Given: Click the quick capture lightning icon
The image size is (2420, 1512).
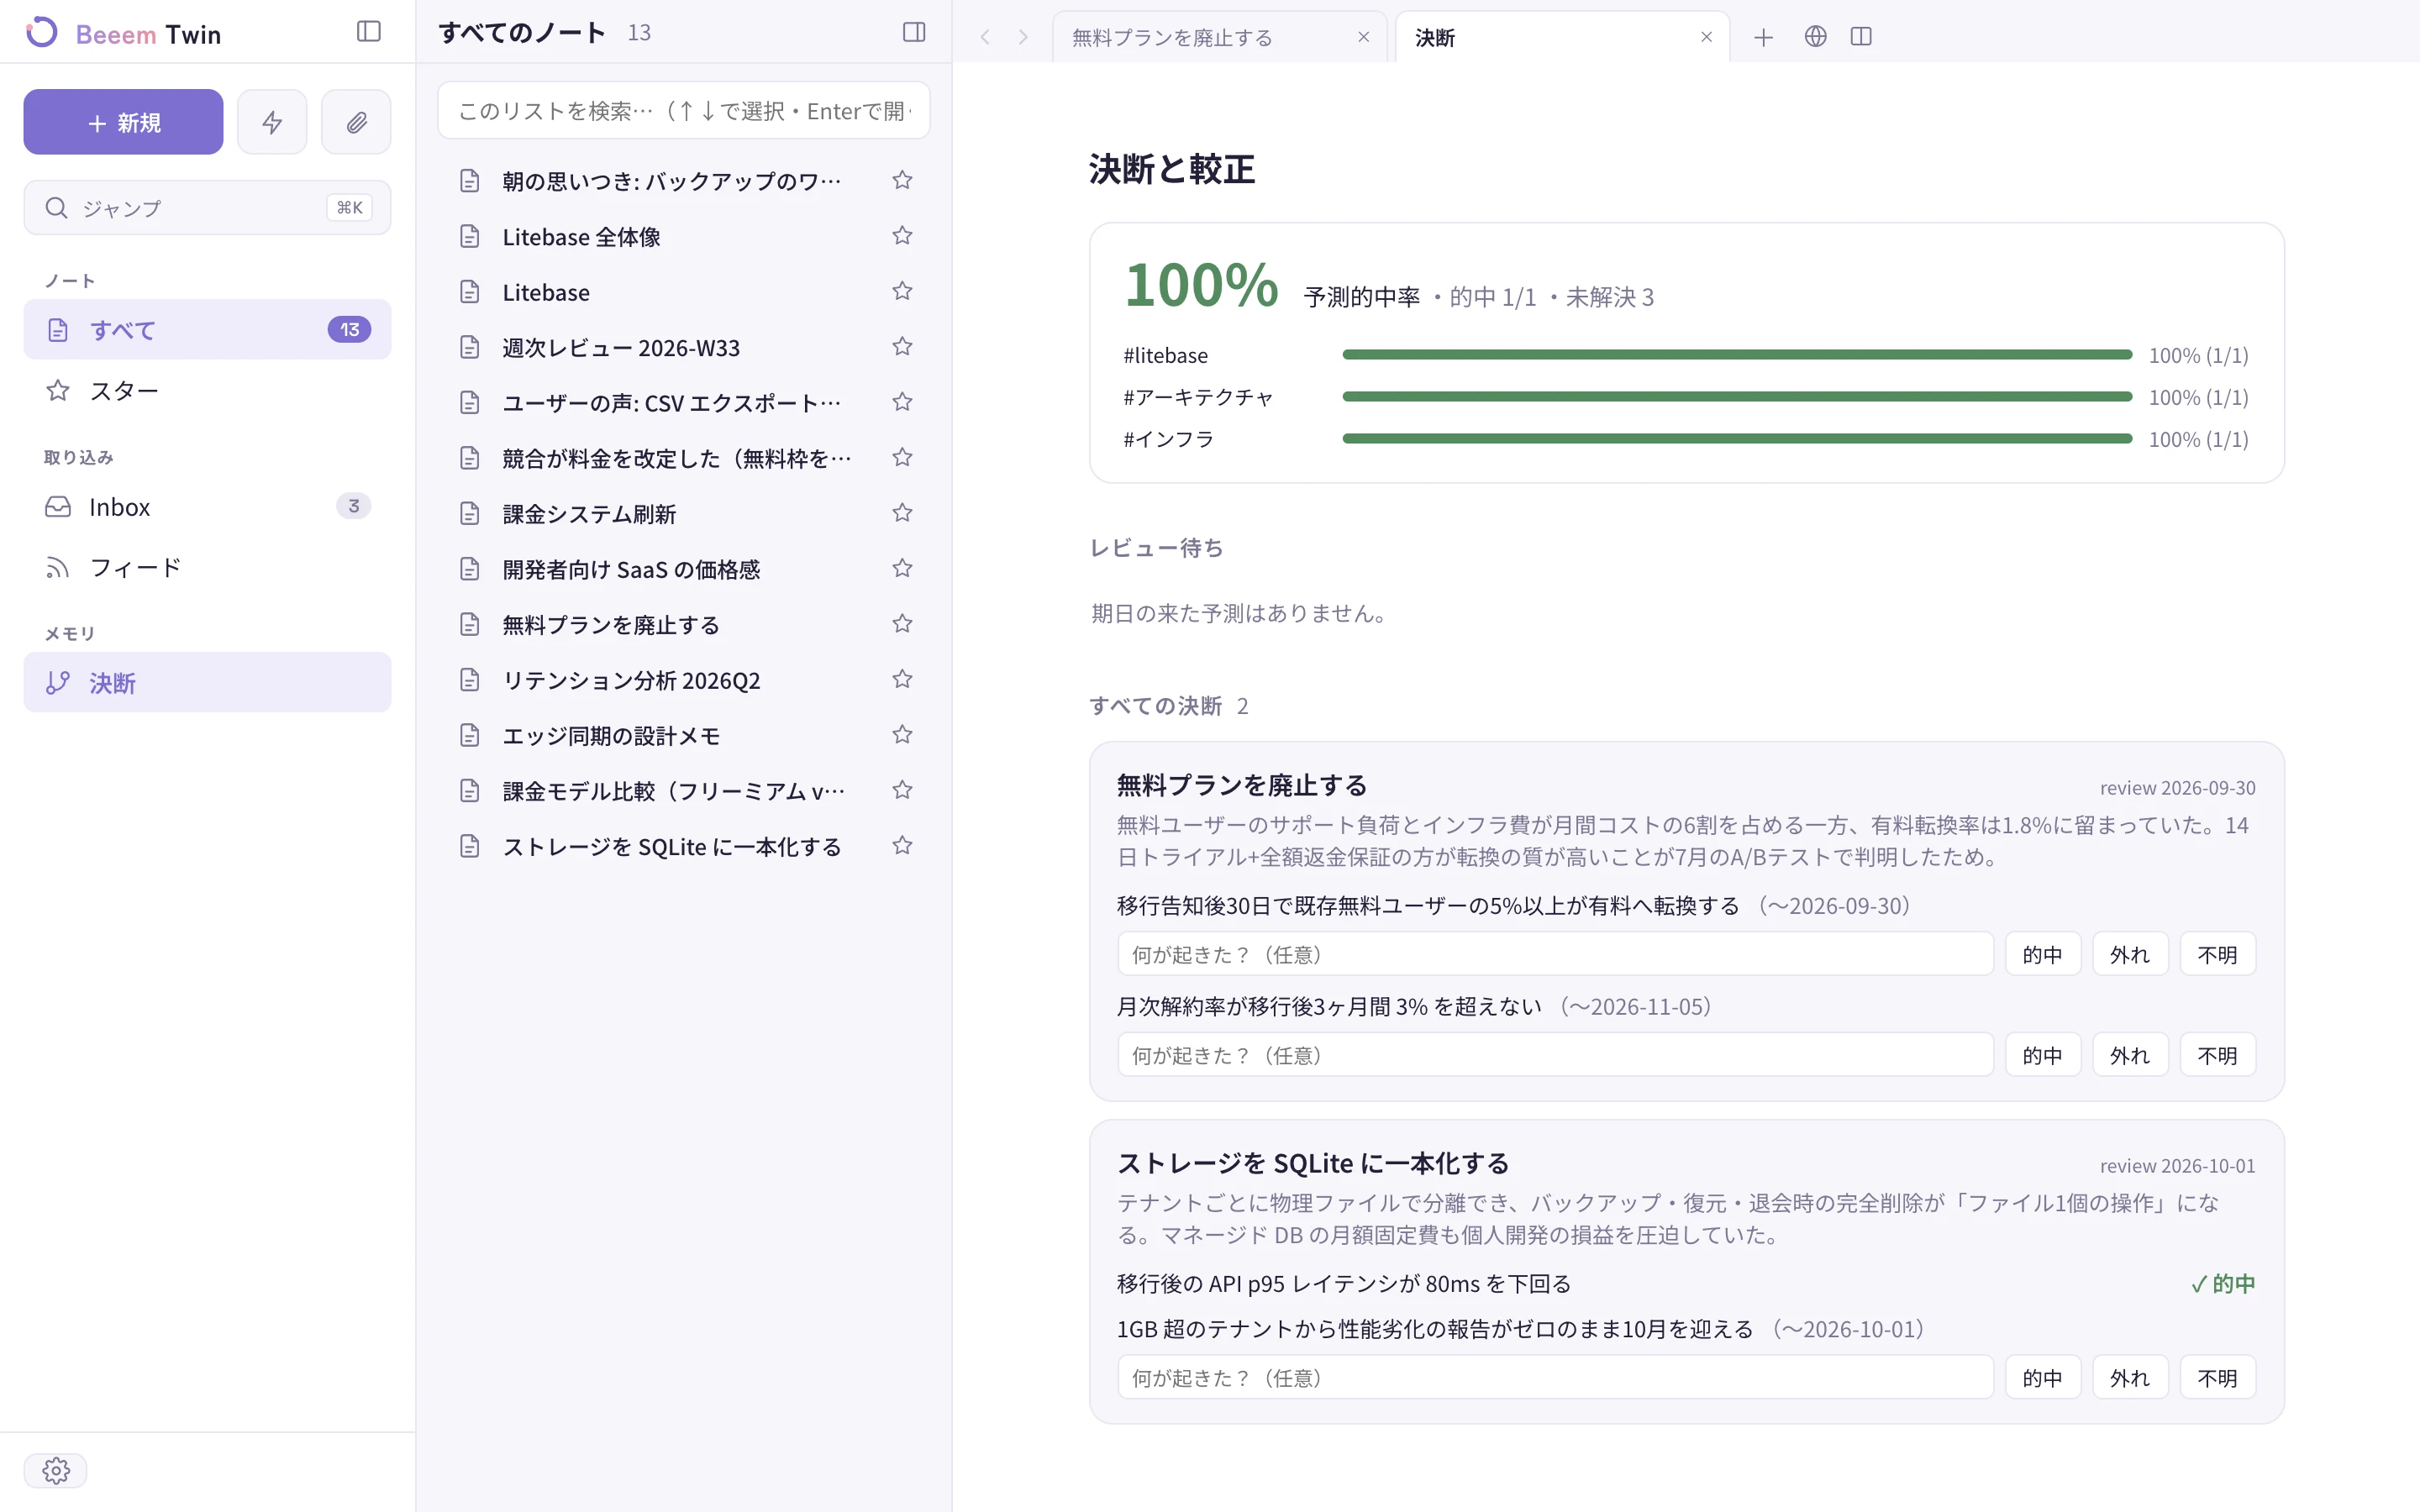Looking at the screenshot, I should point(272,122).
